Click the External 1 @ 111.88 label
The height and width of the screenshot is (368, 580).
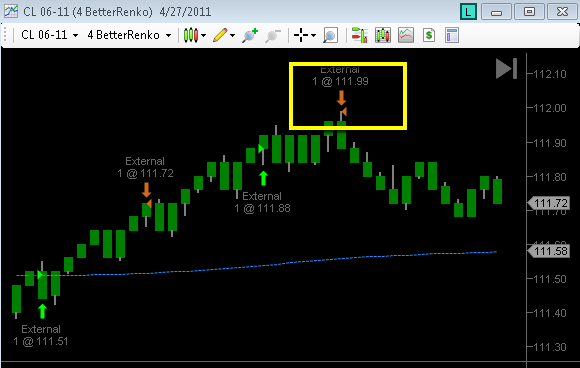click(x=262, y=202)
